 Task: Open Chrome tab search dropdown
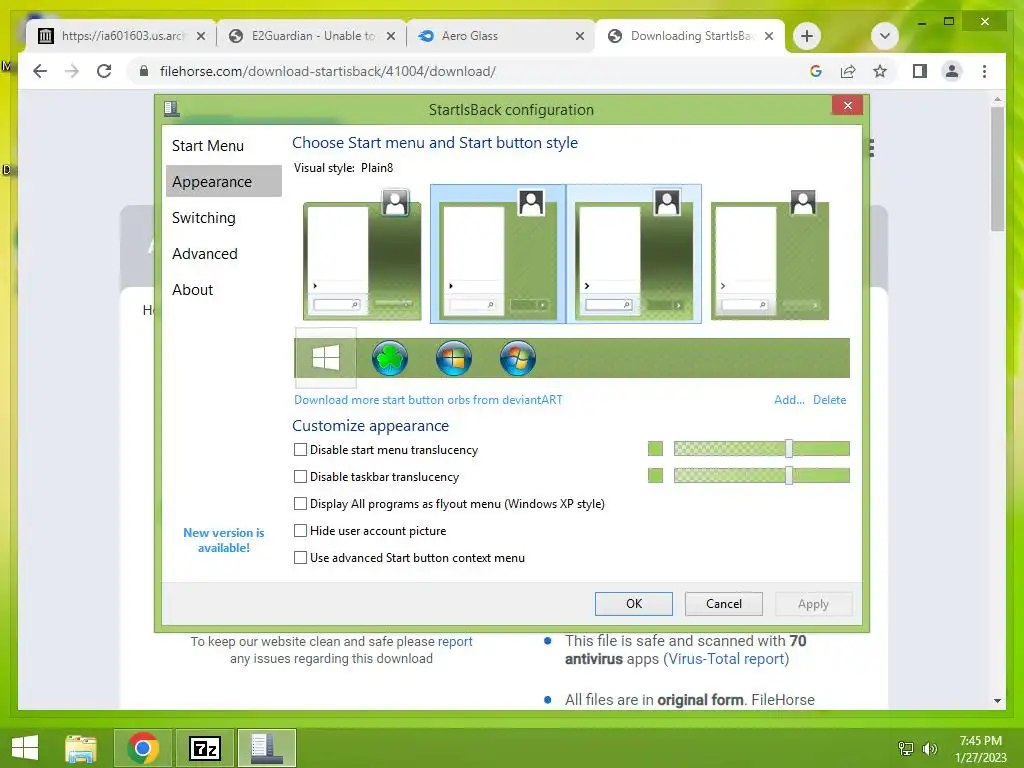pyautogui.click(x=885, y=36)
